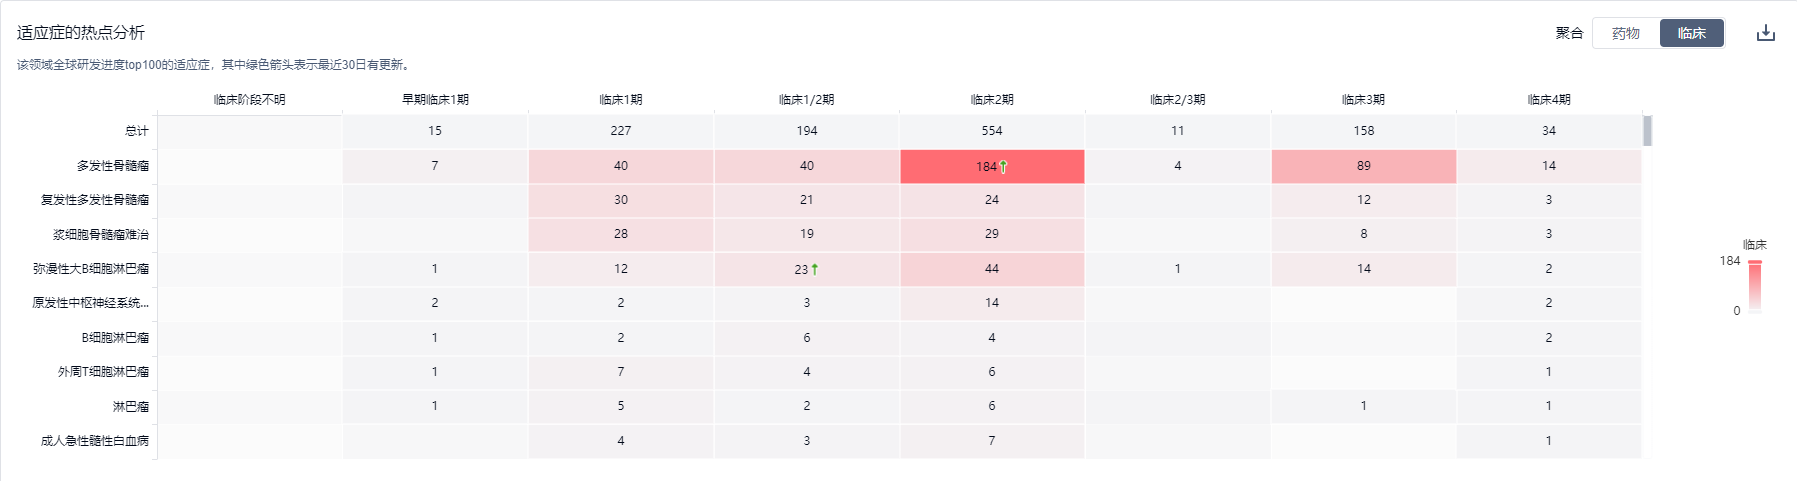Select the 早期临床1期 column header
The image size is (1797, 481).
tap(435, 100)
